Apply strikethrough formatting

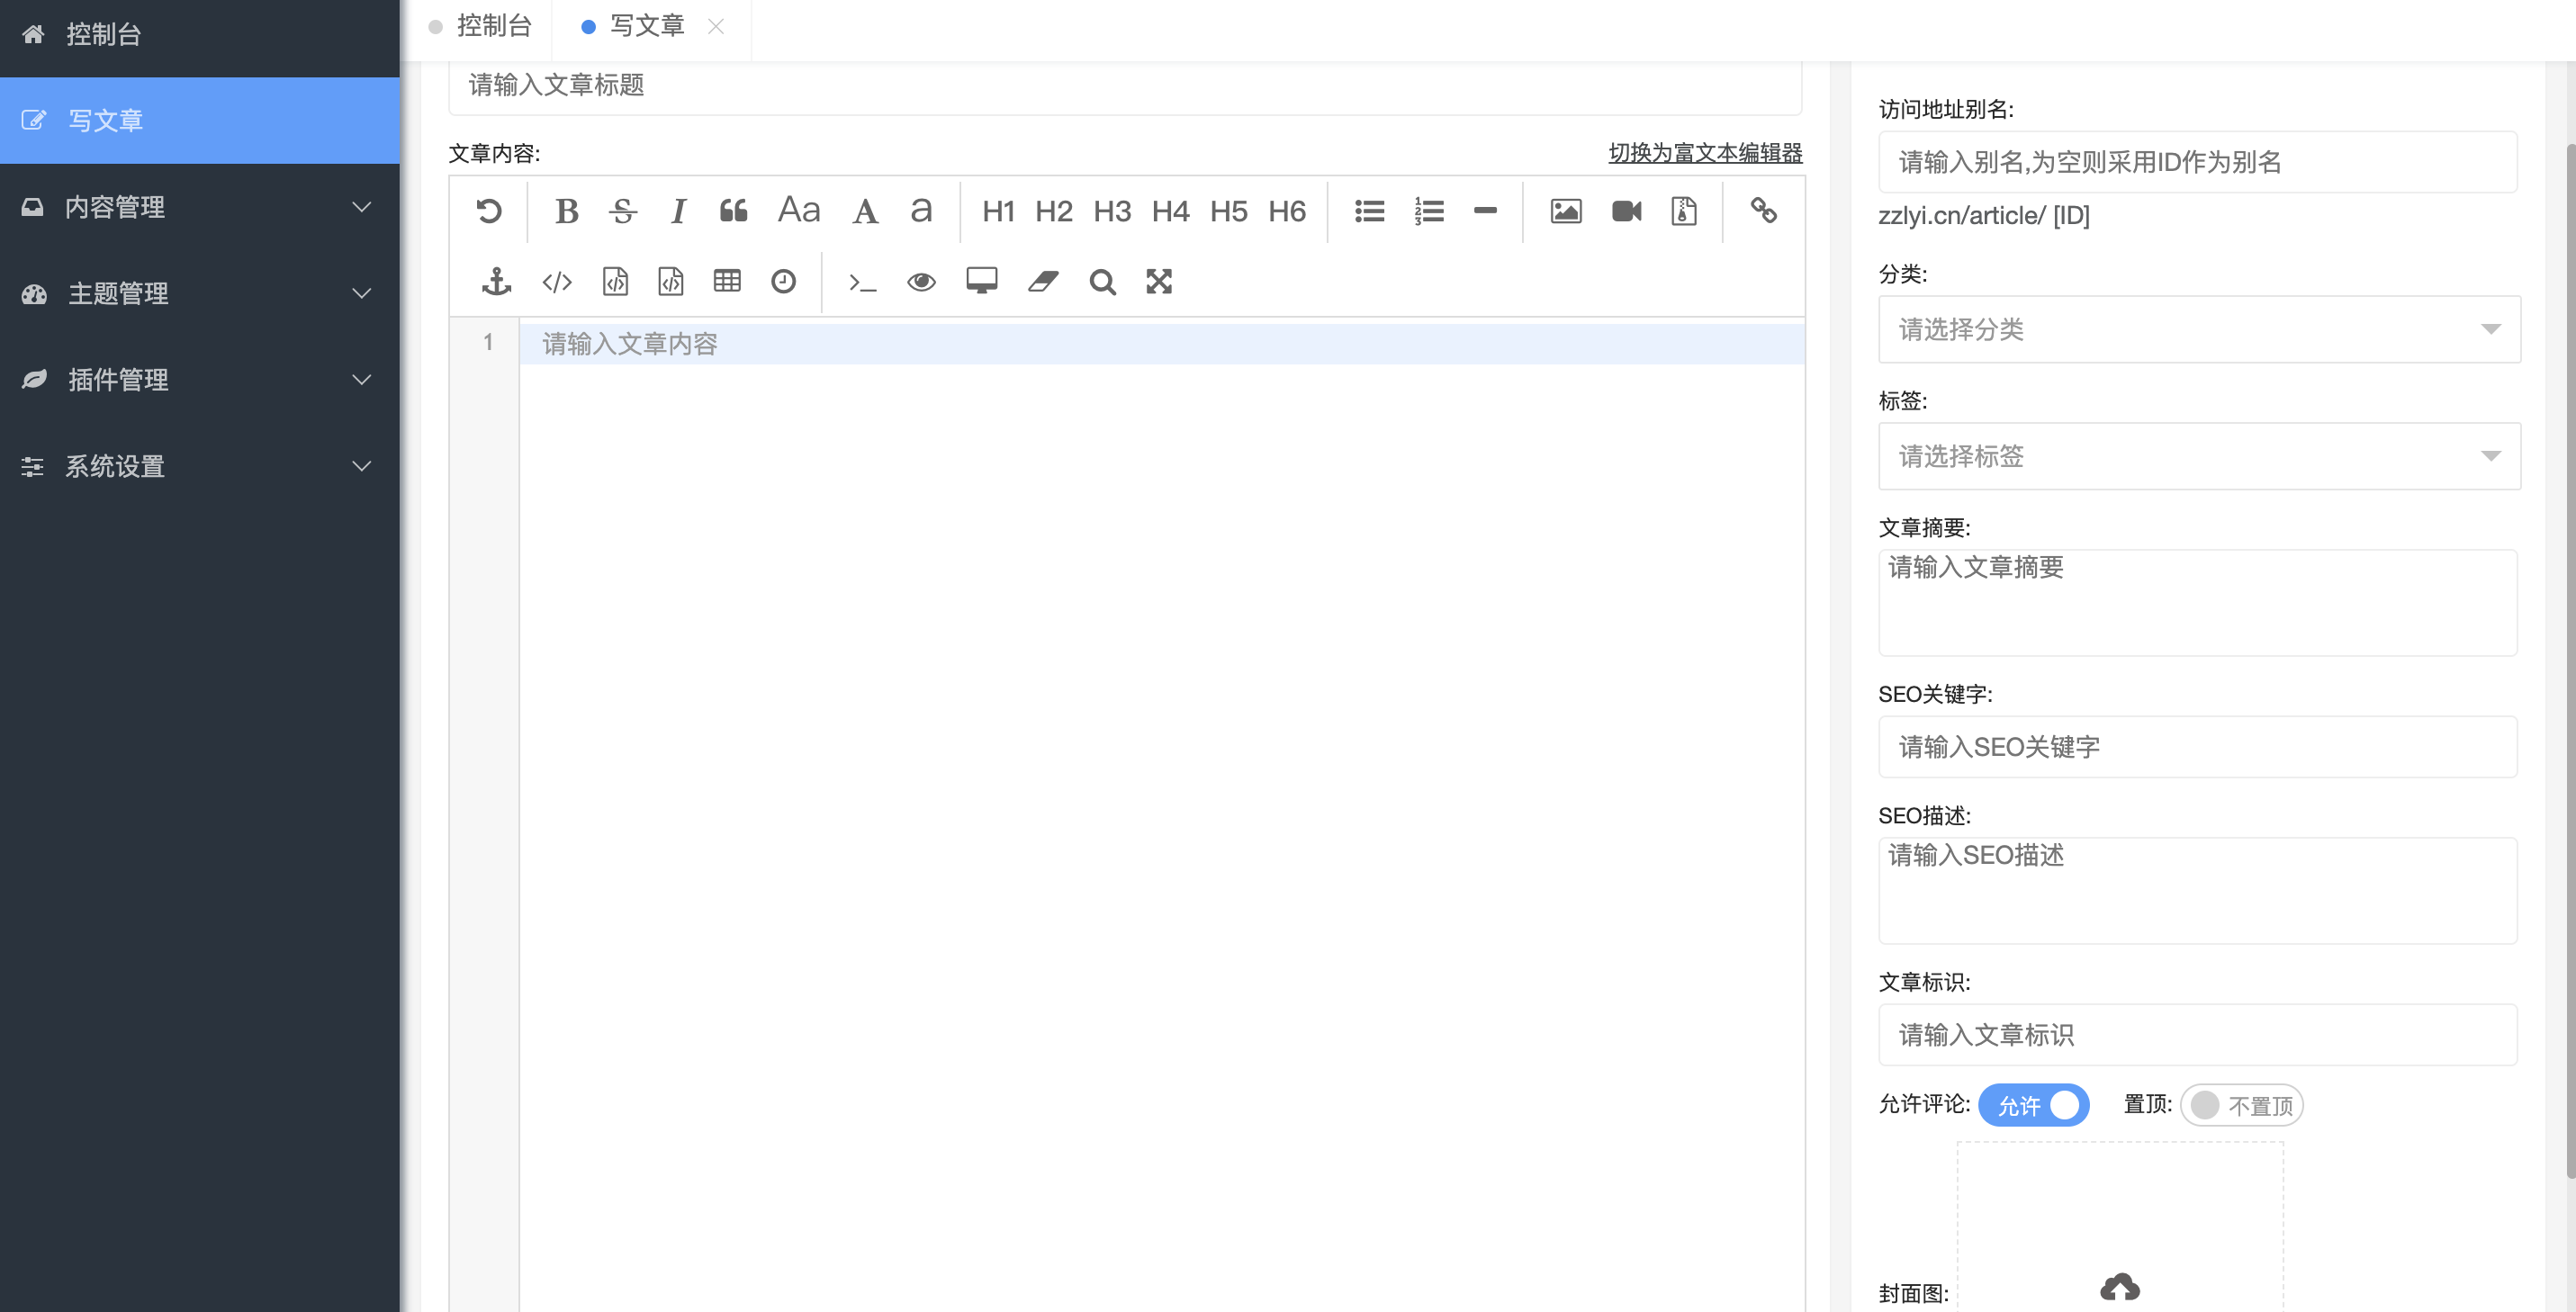coord(622,211)
